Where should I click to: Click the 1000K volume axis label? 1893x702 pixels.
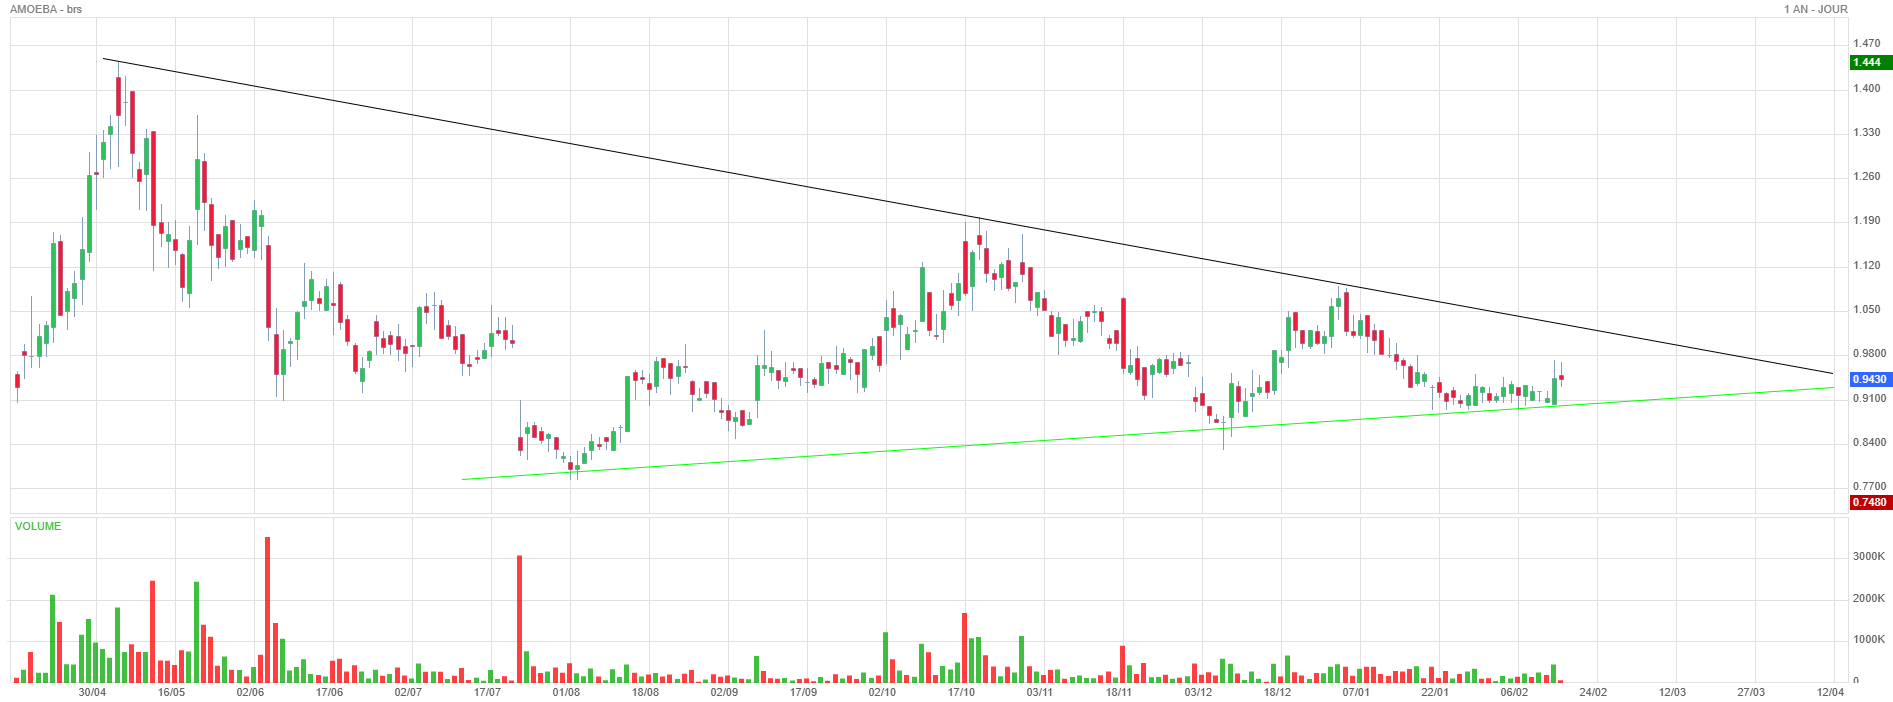tap(1869, 639)
